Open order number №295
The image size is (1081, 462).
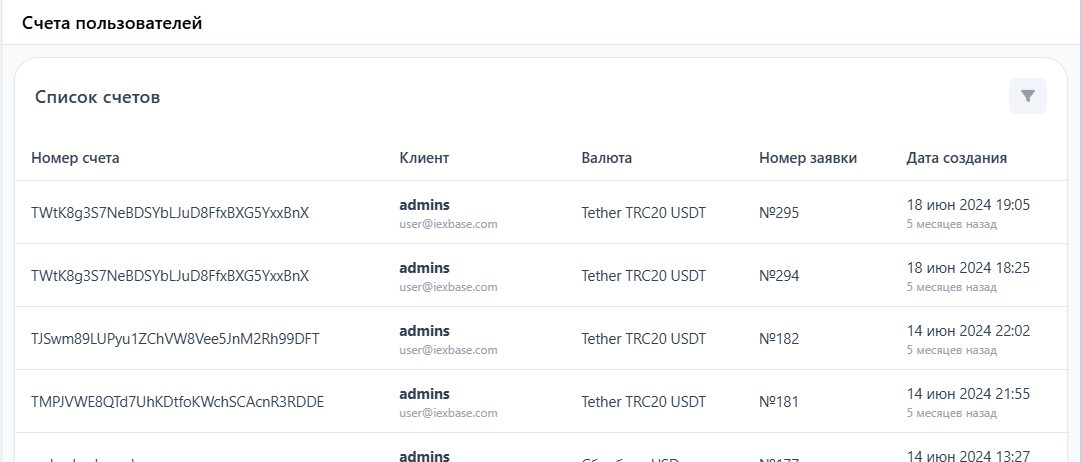tap(779, 213)
